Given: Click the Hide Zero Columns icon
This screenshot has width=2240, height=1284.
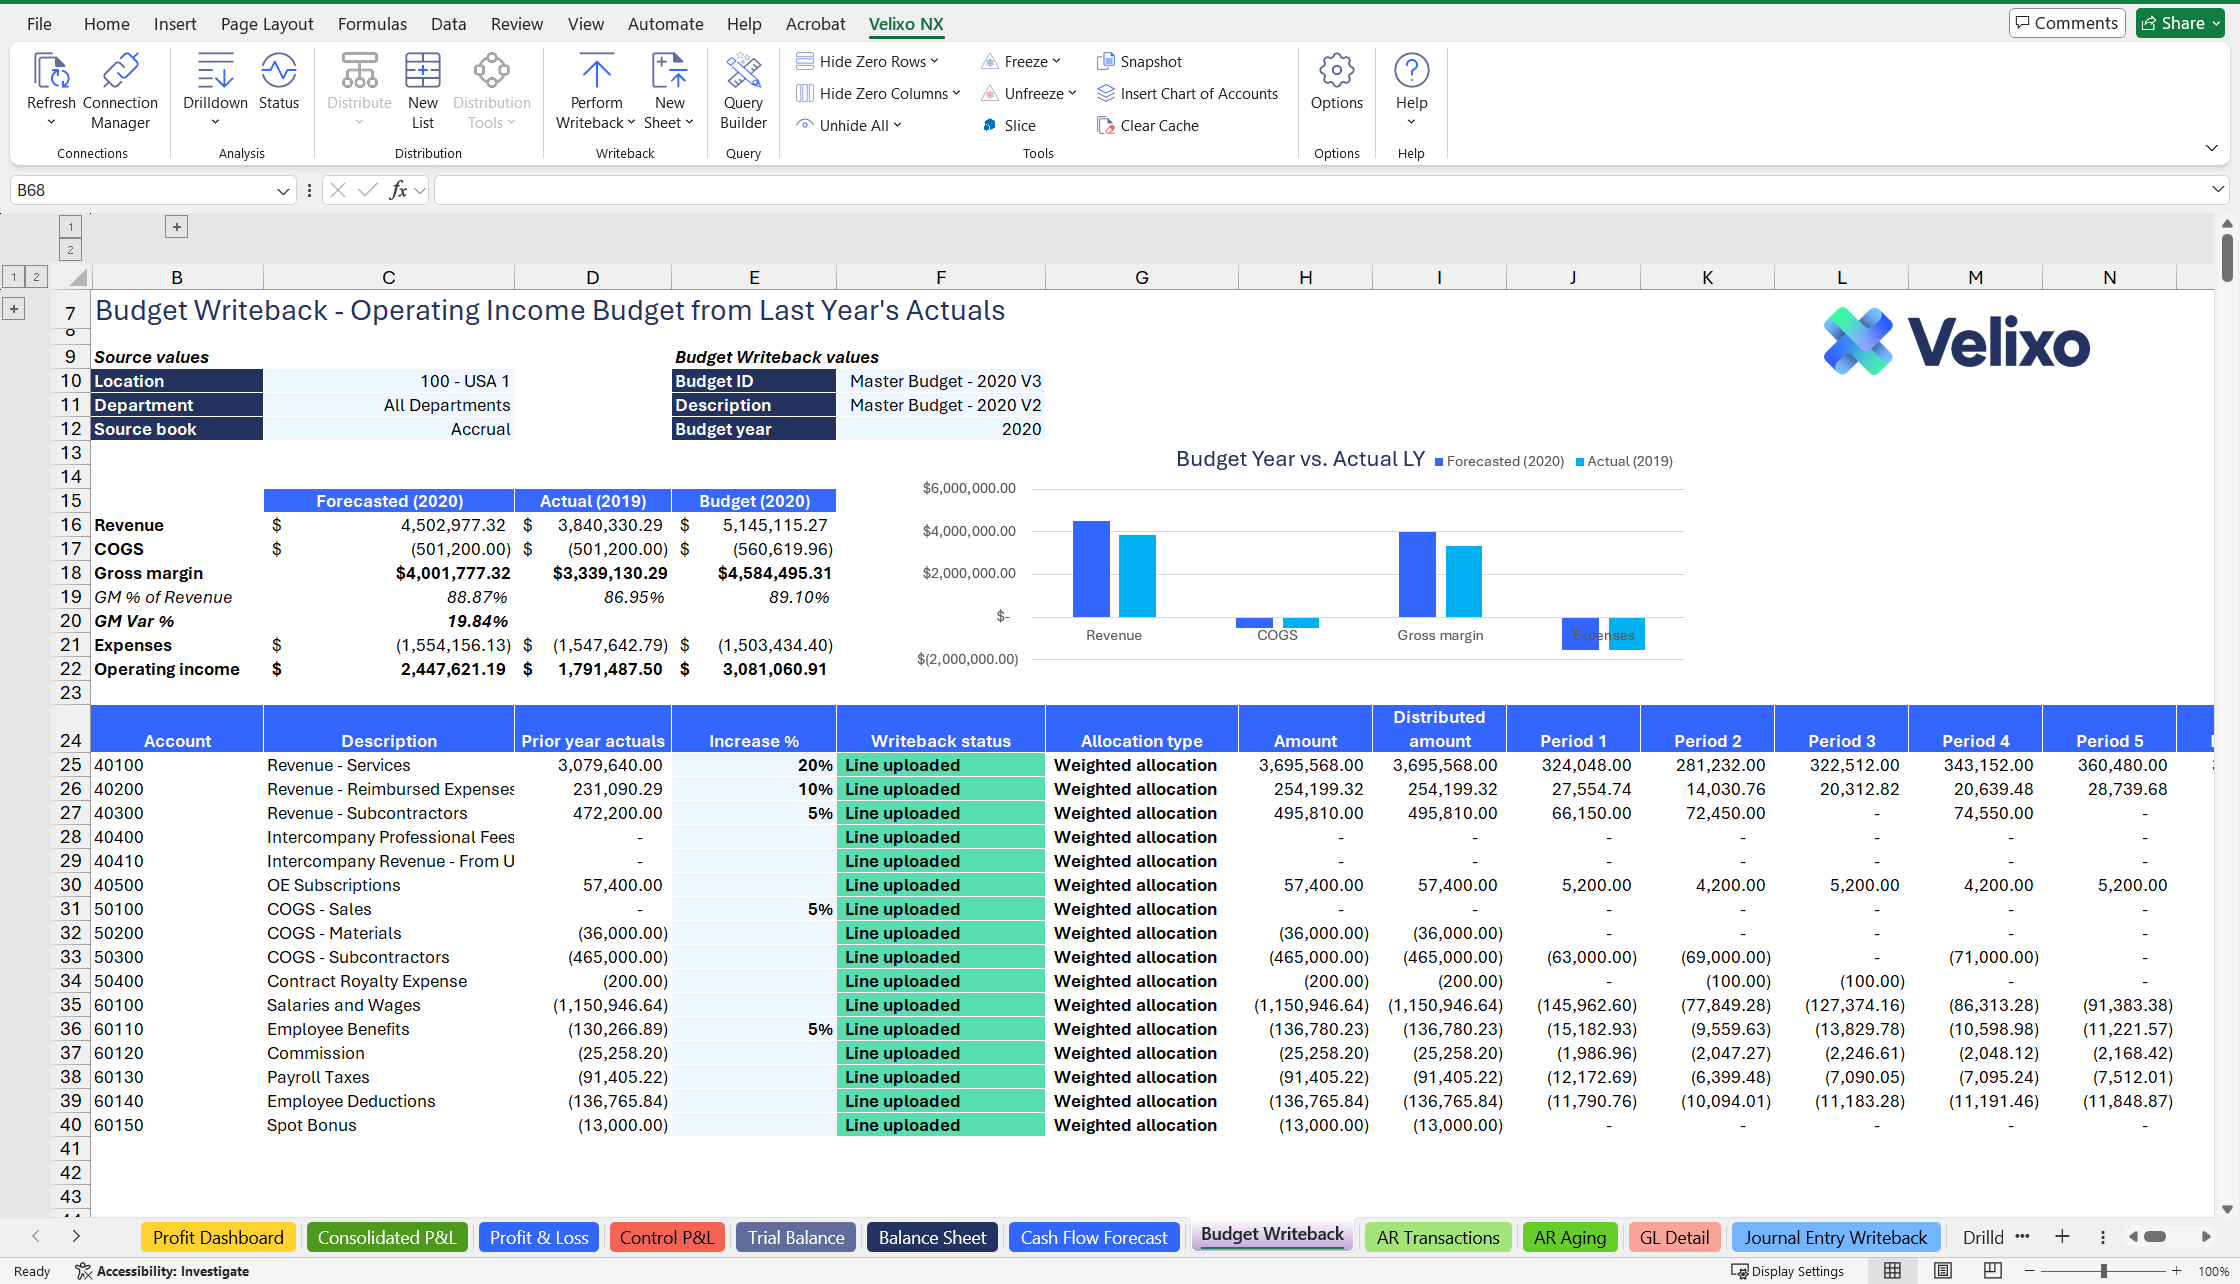Looking at the screenshot, I should [x=805, y=93].
